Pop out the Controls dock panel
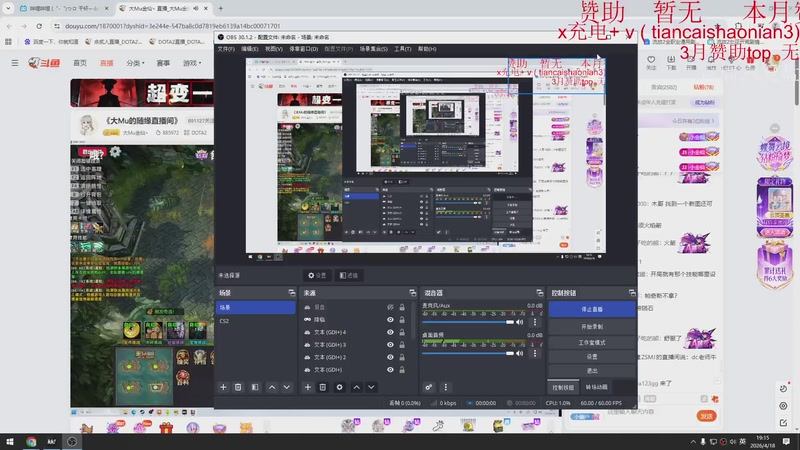800x450 pixels. click(632, 293)
